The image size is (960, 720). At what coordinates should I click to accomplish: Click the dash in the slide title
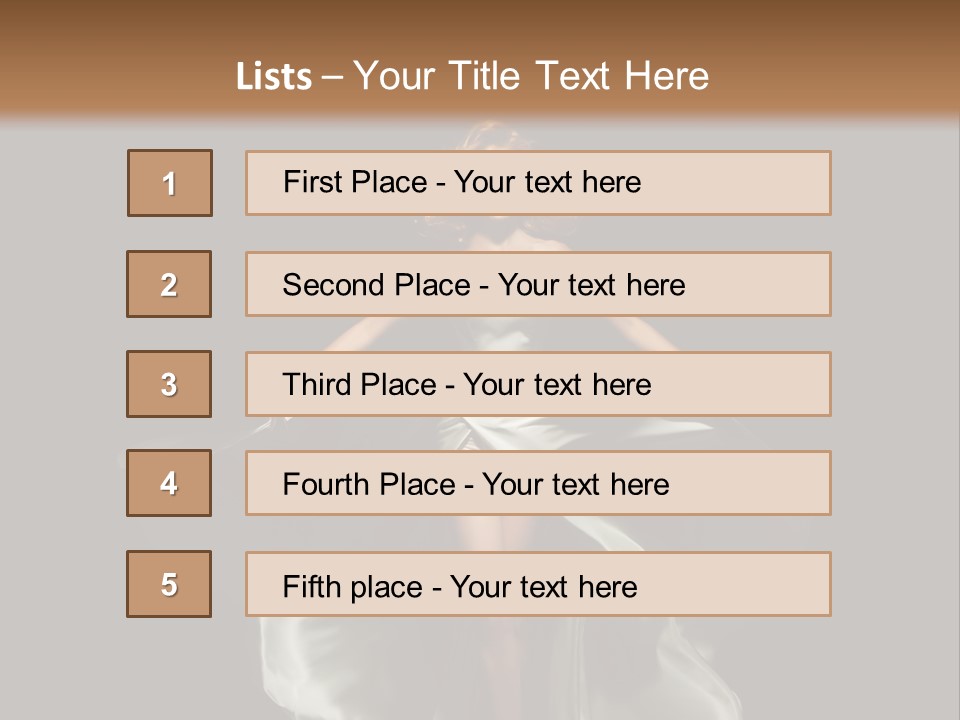tap(333, 77)
